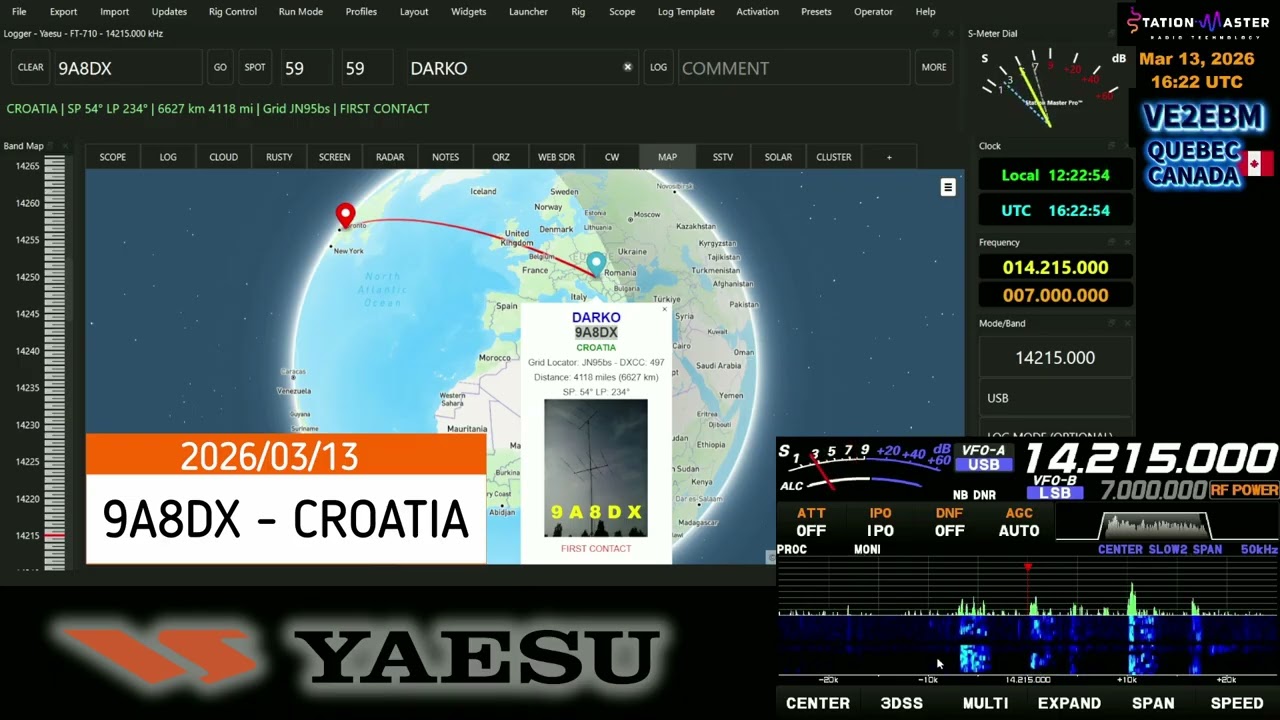Toggle the ATT OFF setting on rig display
The height and width of the screenshot is (720, 1280).
tap(811, 522)
